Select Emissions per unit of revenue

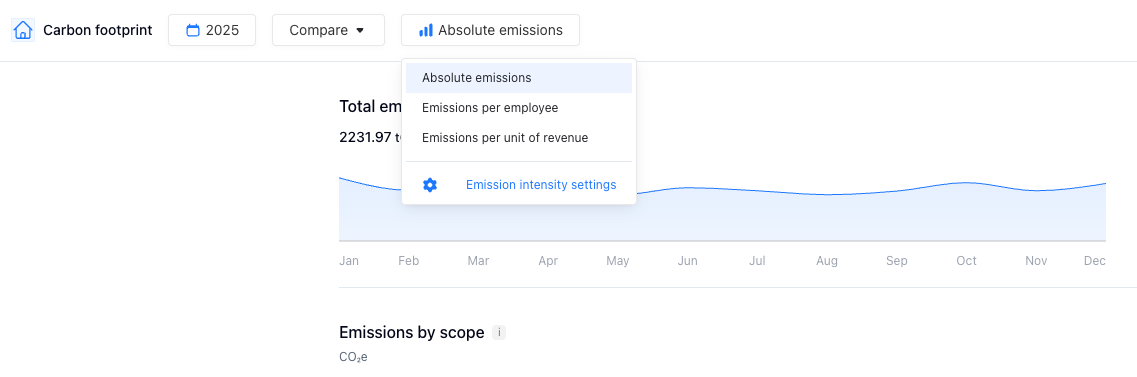click(518, 138)
